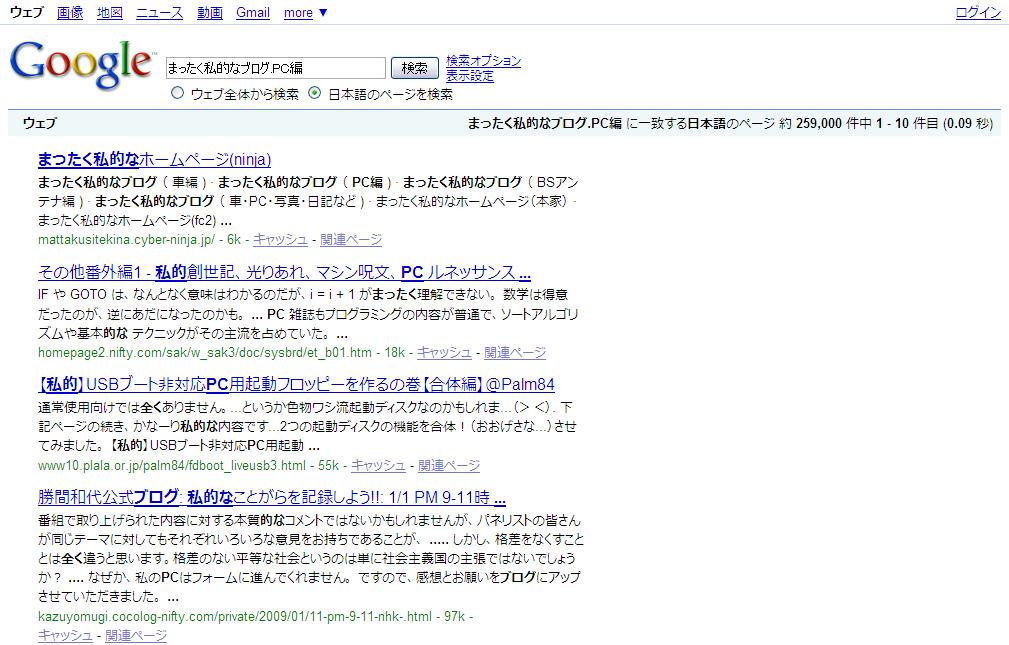Open the ニュース link in top navigation

click(x=160, y=12)
